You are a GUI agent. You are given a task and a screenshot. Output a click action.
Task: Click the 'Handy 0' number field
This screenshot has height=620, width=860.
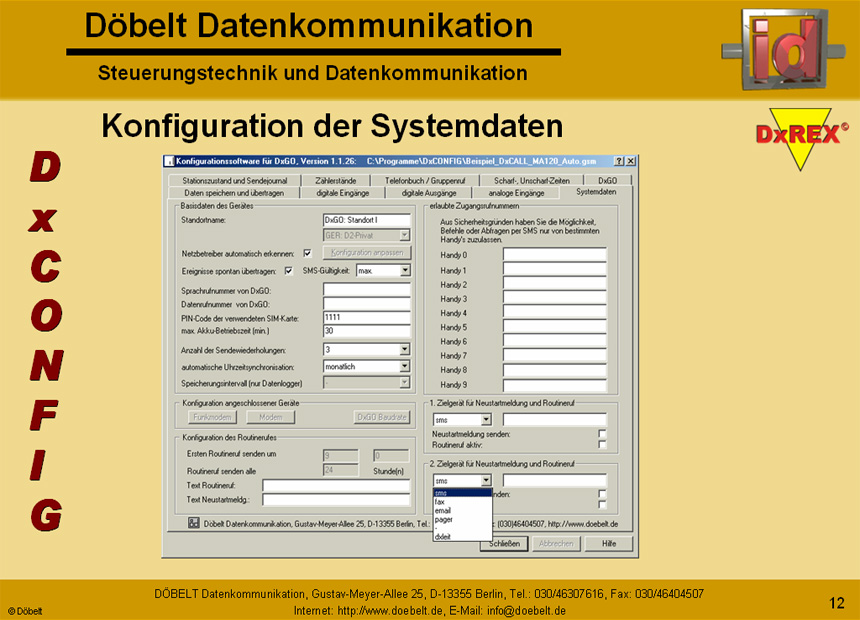pyautogui.click(x=555, y=255)
